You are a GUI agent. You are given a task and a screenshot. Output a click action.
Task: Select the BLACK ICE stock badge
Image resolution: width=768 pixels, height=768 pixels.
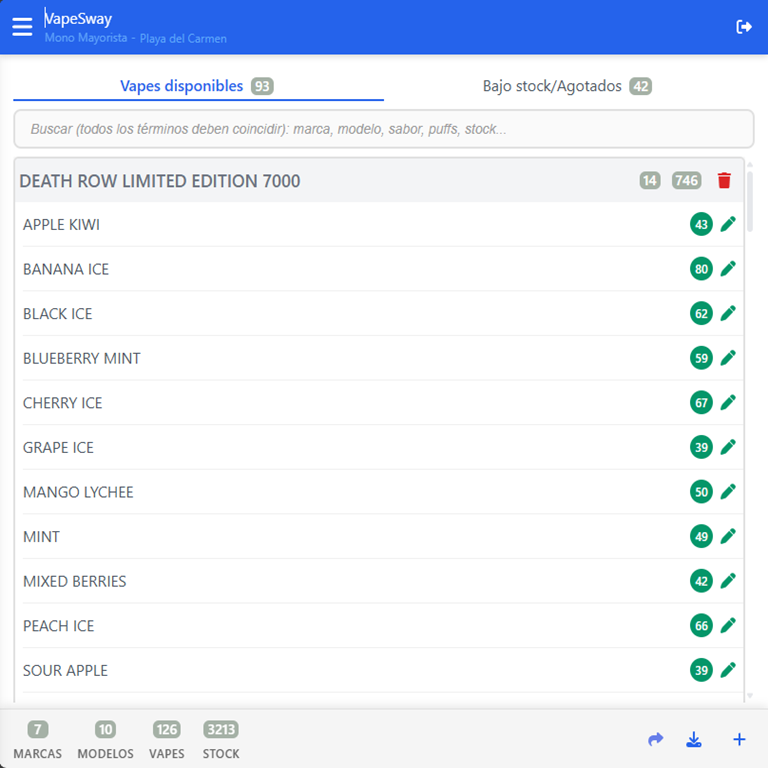(x=701, y=313)
